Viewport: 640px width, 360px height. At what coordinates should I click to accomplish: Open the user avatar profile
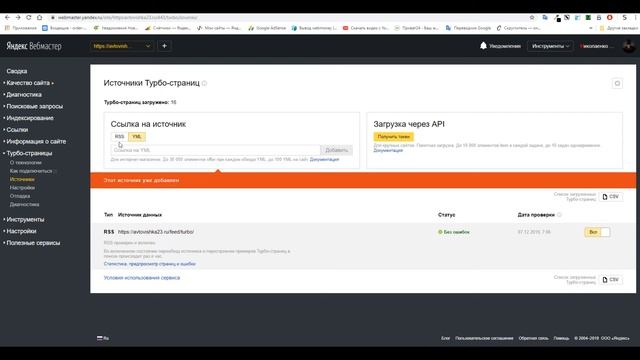[x=629, y=46]
